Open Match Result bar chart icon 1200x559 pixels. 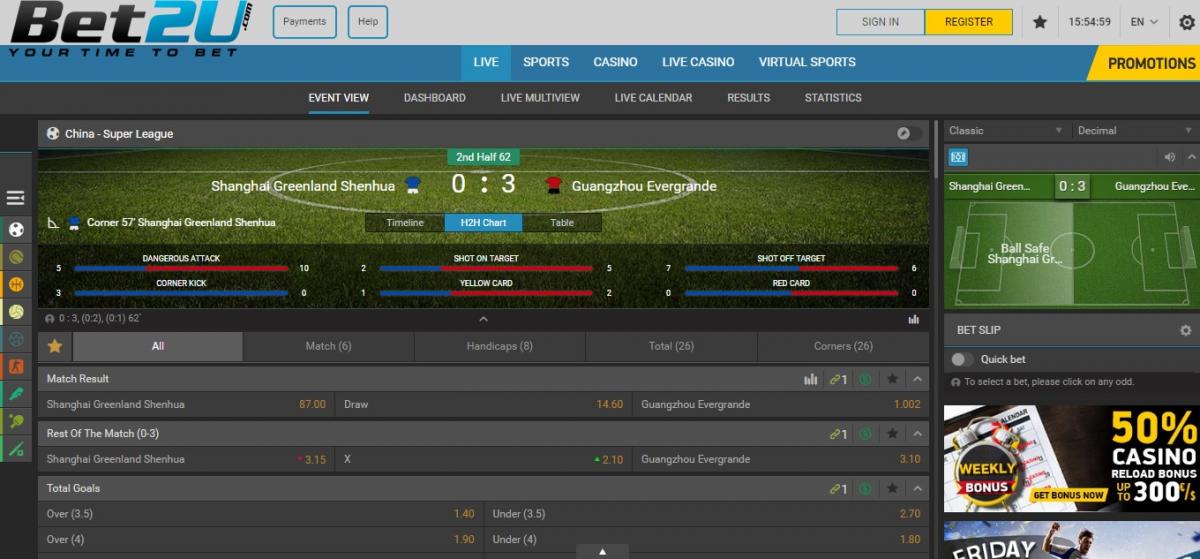tap(811, 379)
